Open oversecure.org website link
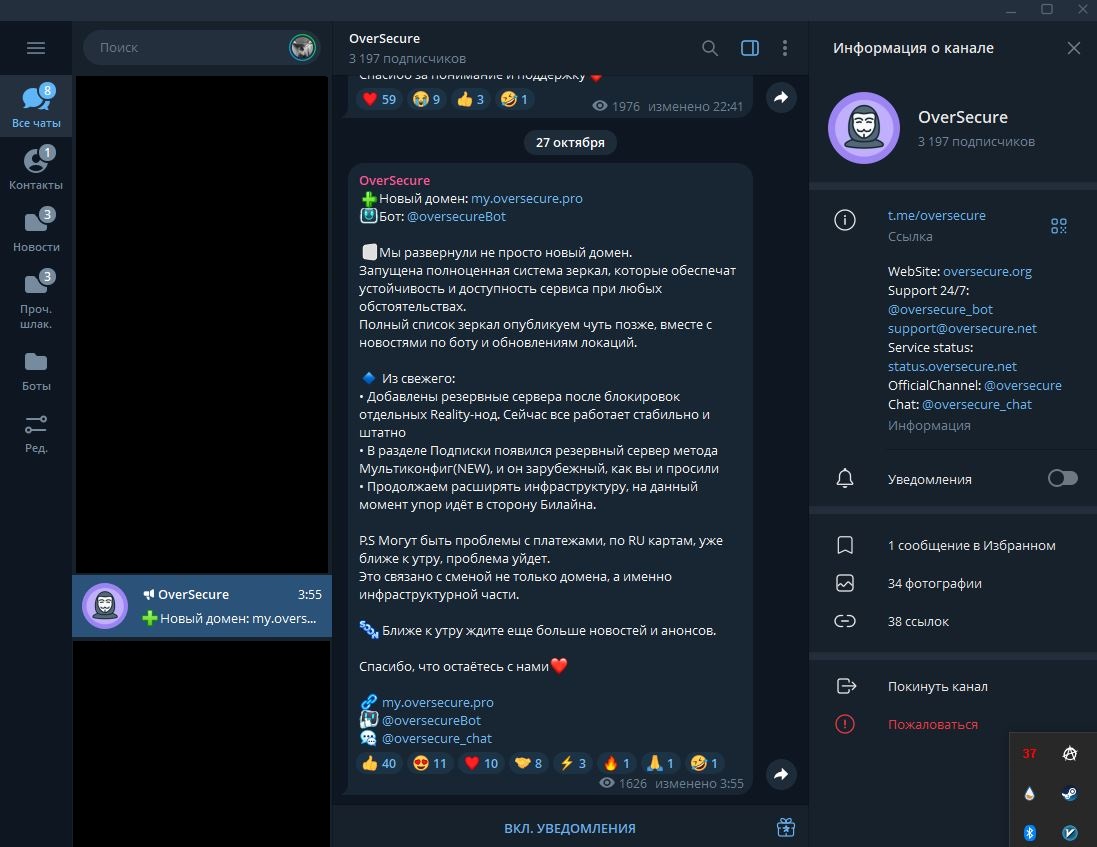Image resolution: width=1097 pixels, height=847 pixels. [987, 271]
